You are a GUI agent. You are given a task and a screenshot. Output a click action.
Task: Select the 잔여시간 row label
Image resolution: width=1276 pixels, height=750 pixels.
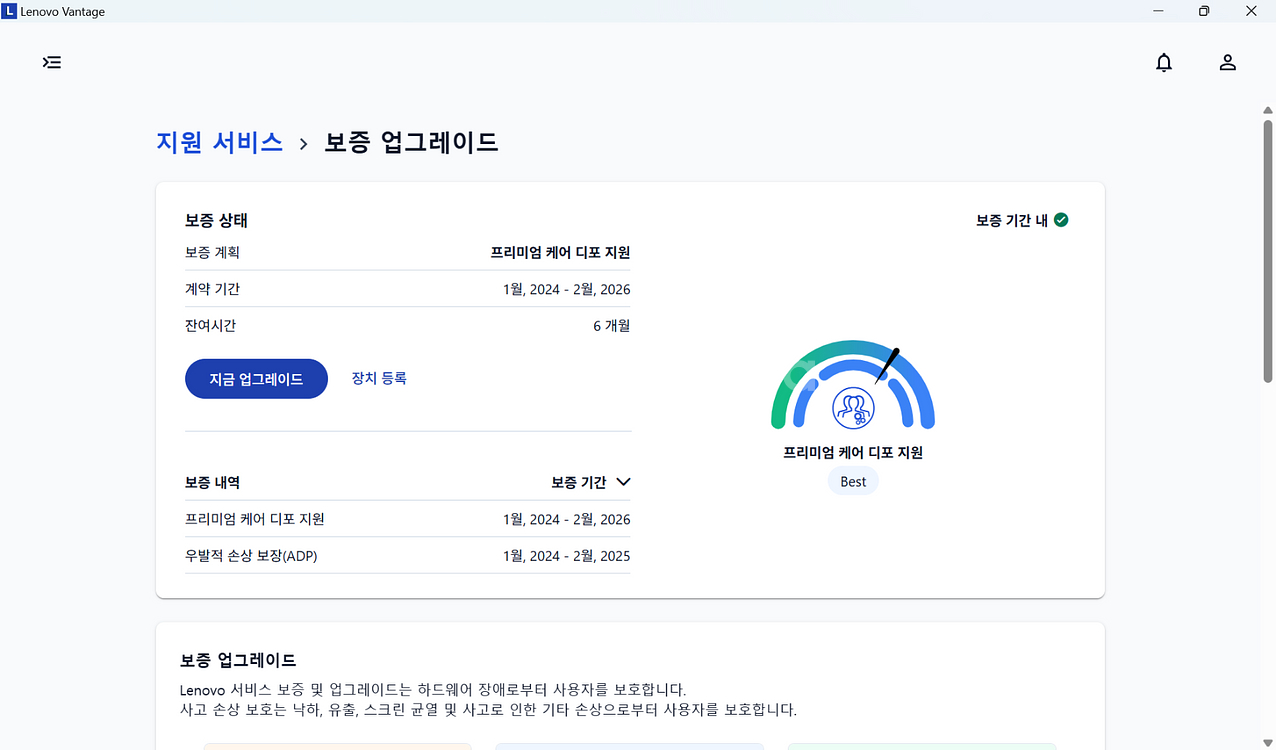coord(210,326)
